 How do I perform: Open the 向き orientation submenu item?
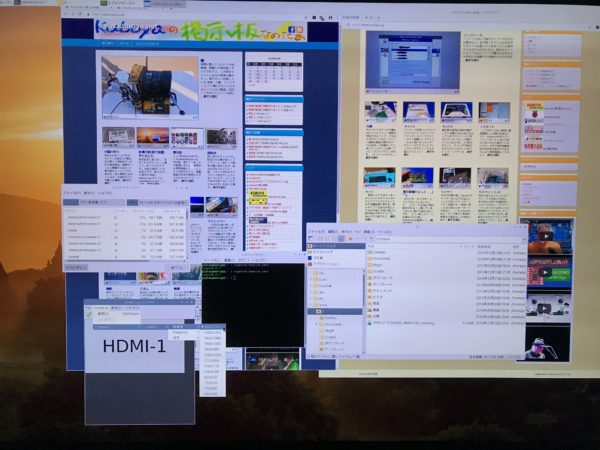(185, 338)
